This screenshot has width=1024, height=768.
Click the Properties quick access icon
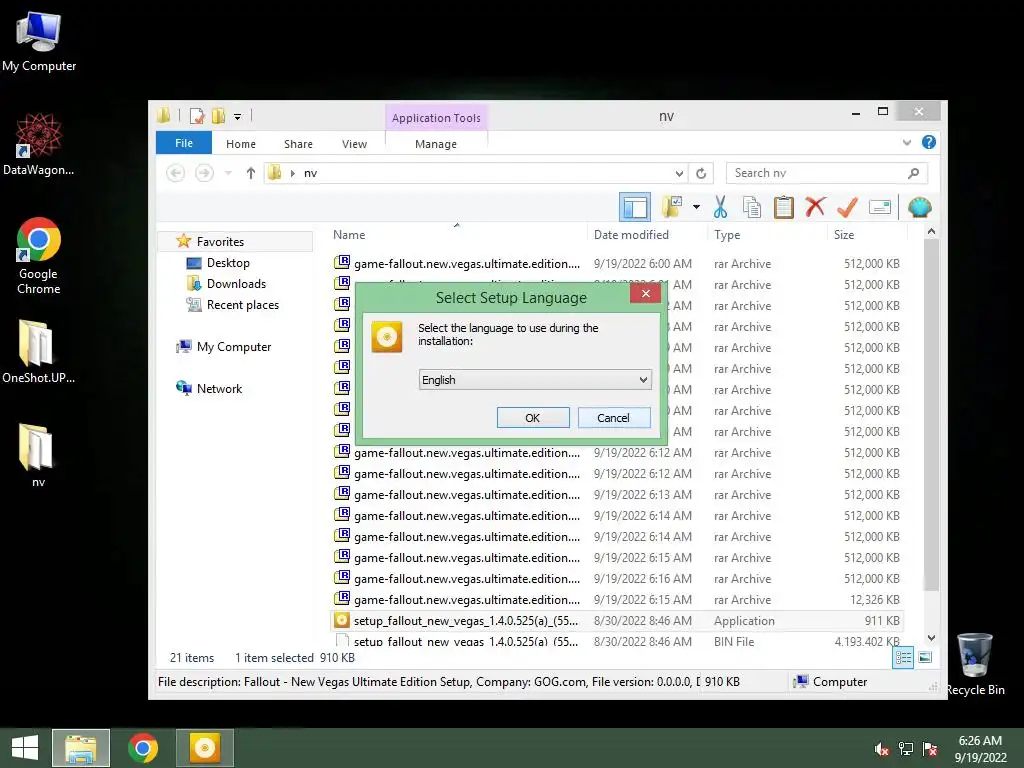point(197,116)
